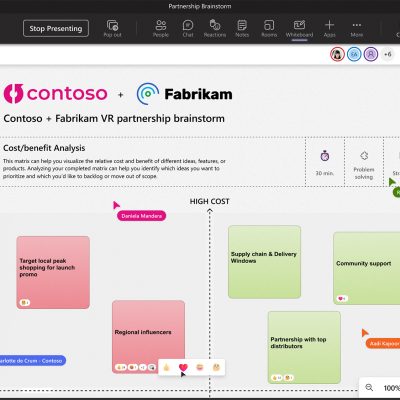Click the Contoso logo
Viewport: 400px width, 400px height.
[56, 93]
